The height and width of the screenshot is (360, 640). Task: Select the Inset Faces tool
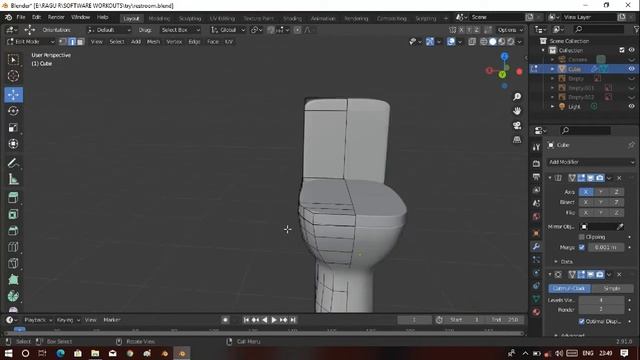[x=13, y=214]
